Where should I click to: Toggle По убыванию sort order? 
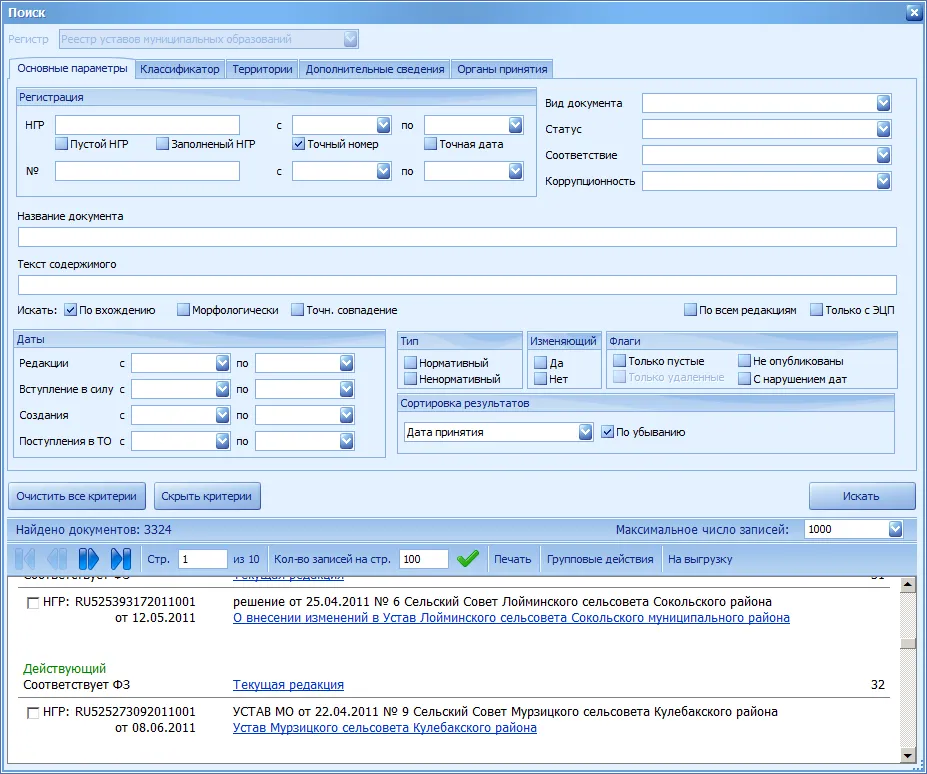(x=607, y=432)
